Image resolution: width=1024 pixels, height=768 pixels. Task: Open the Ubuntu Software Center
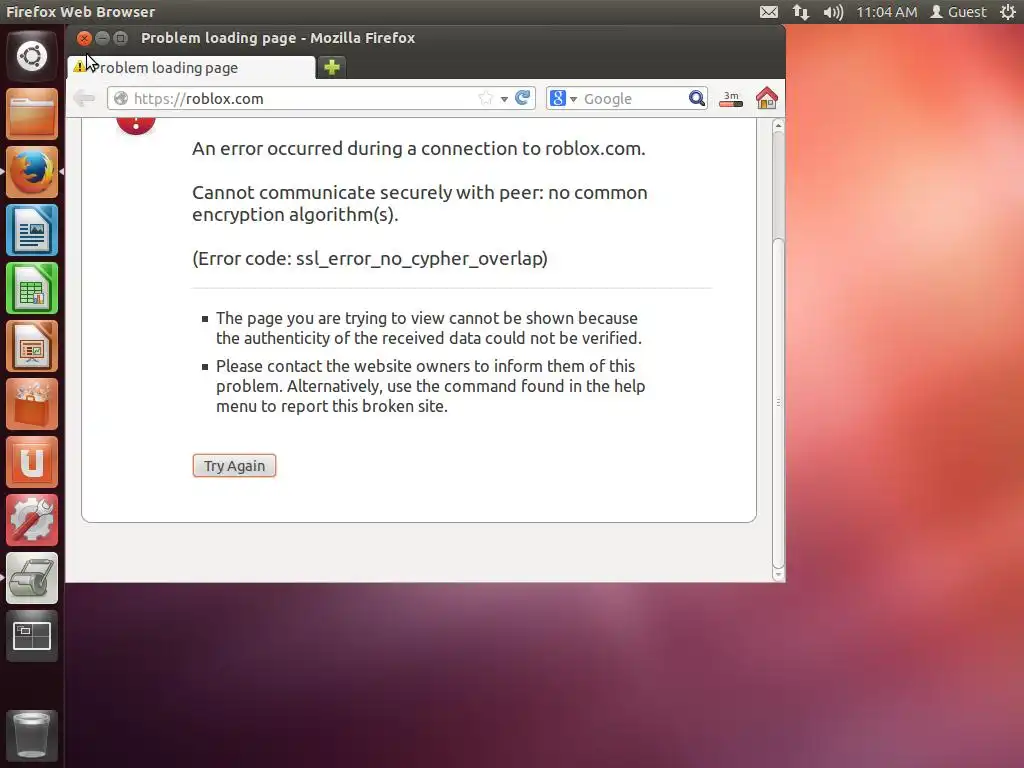point(32,404)
